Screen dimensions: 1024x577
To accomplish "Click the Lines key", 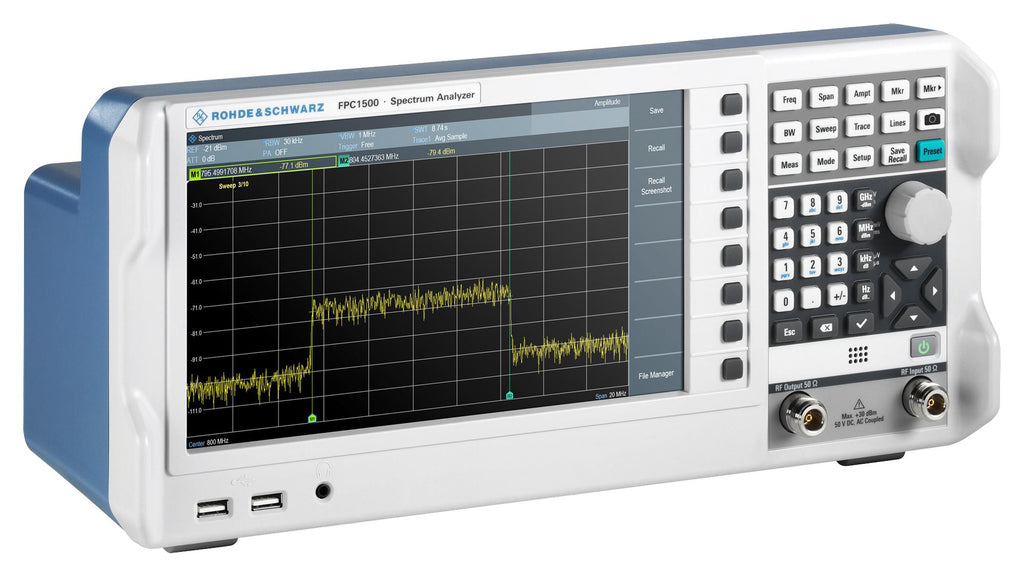I will point(897,123).
